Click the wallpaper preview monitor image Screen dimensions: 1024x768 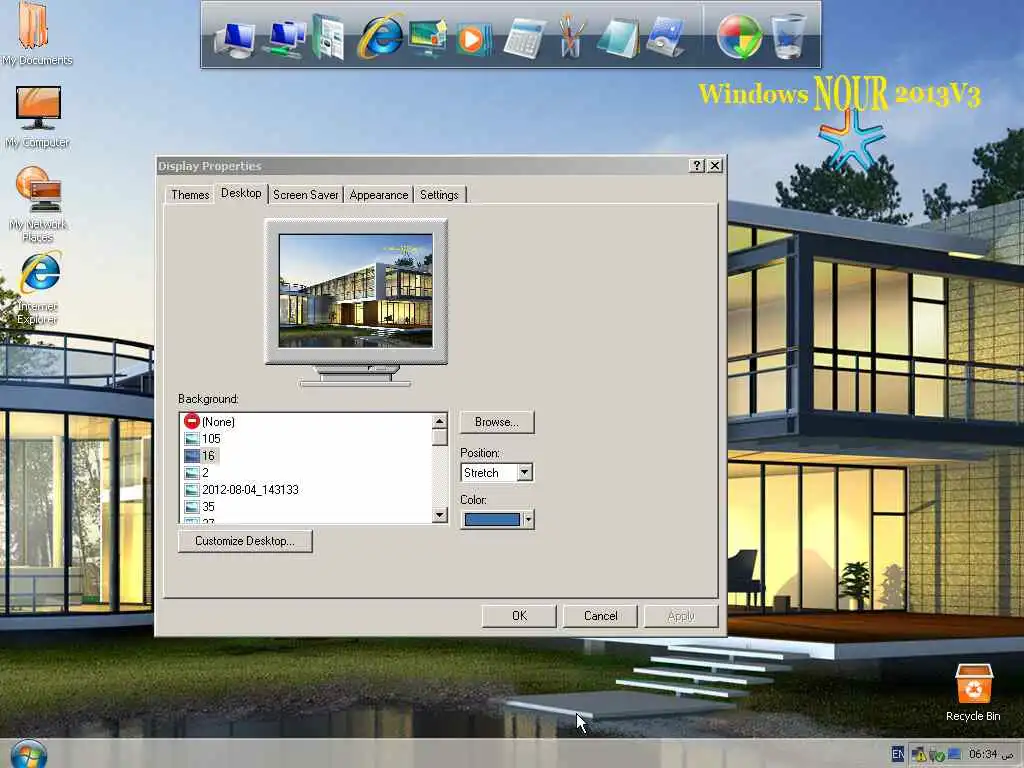(x=356, y=291)
